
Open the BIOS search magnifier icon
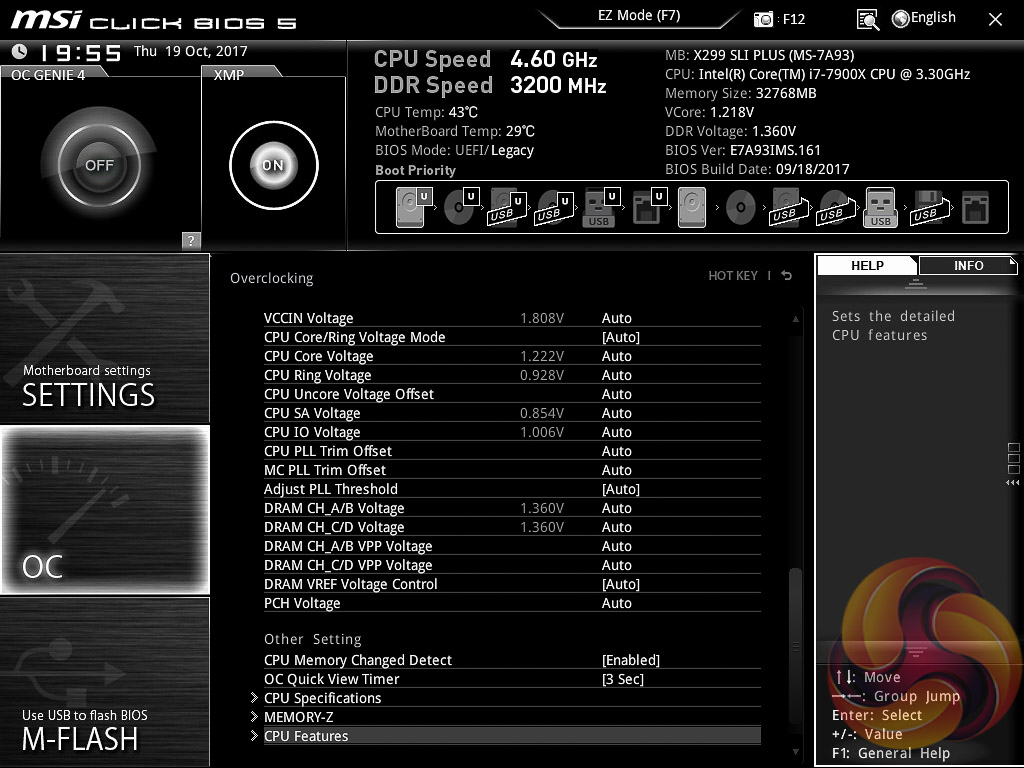click(867, 20)
